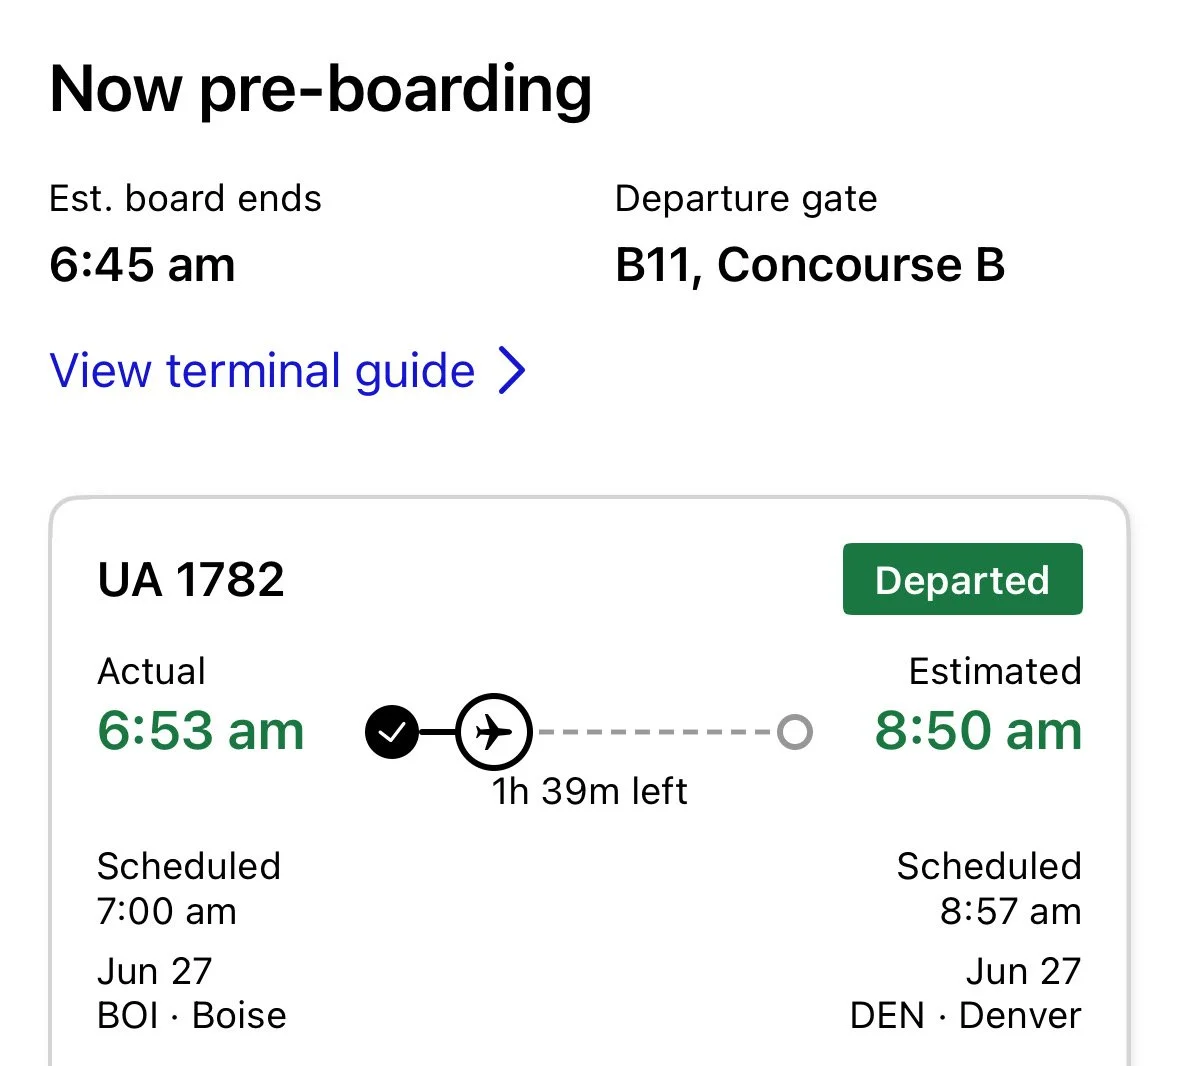Tap the 1h 39m left label

(x=590, y=792)
